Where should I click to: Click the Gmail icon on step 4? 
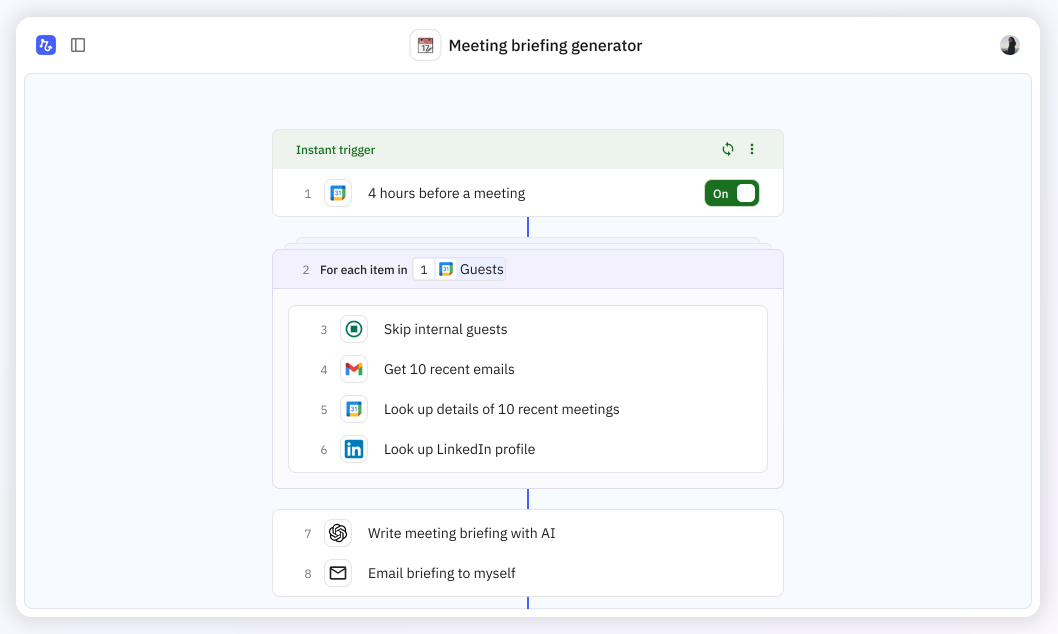354,369
